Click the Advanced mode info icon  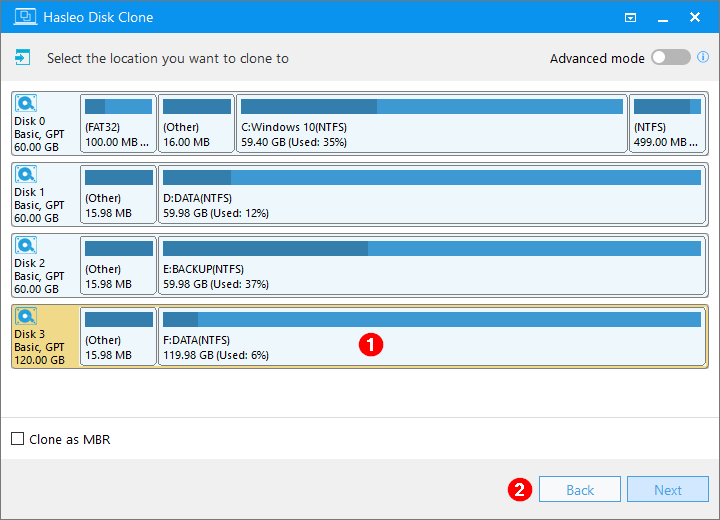[x=703, y=57]
